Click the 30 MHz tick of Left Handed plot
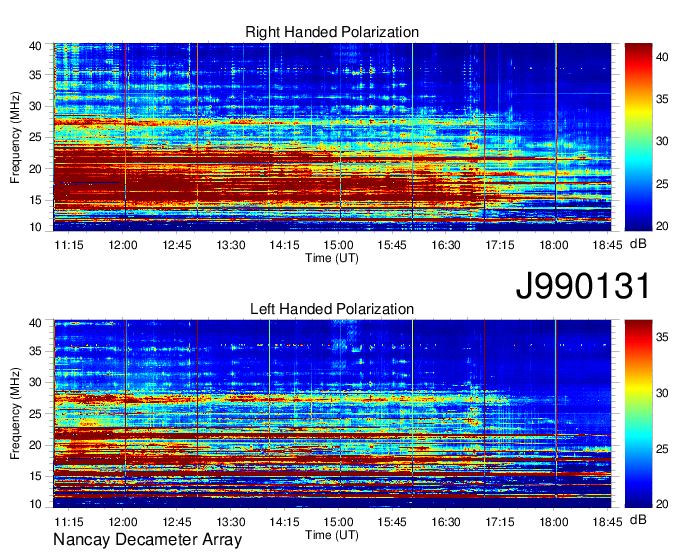Screen dimensions: 680x552 pos(35,382)
